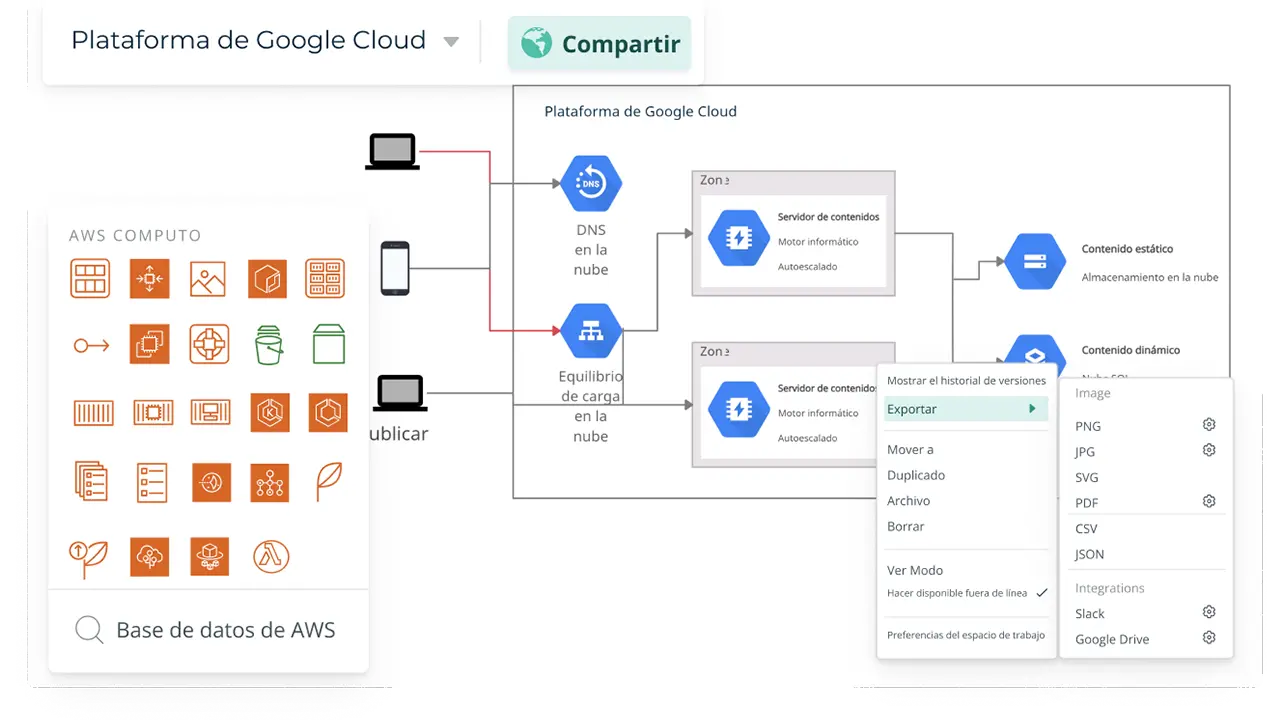Select the lifebuoy rescue shape
Viewport: 1280px width, 720px height.
[x=209, y=344]
